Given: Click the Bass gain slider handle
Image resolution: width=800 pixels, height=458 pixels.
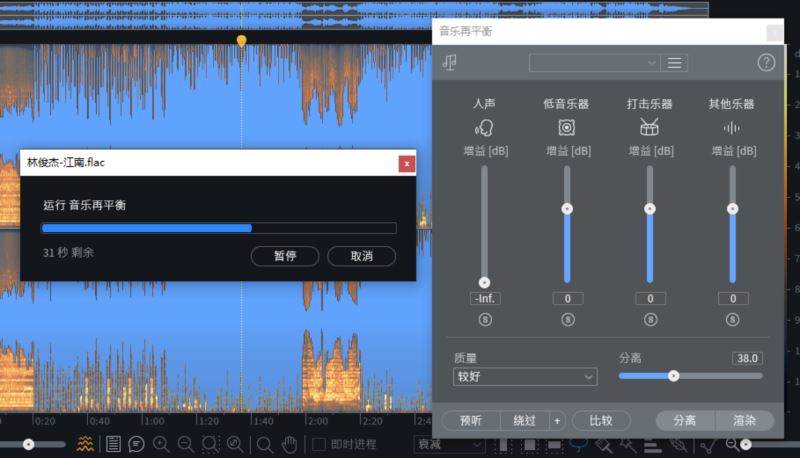Looking at the screenshot, I should (x=567, y=209).
